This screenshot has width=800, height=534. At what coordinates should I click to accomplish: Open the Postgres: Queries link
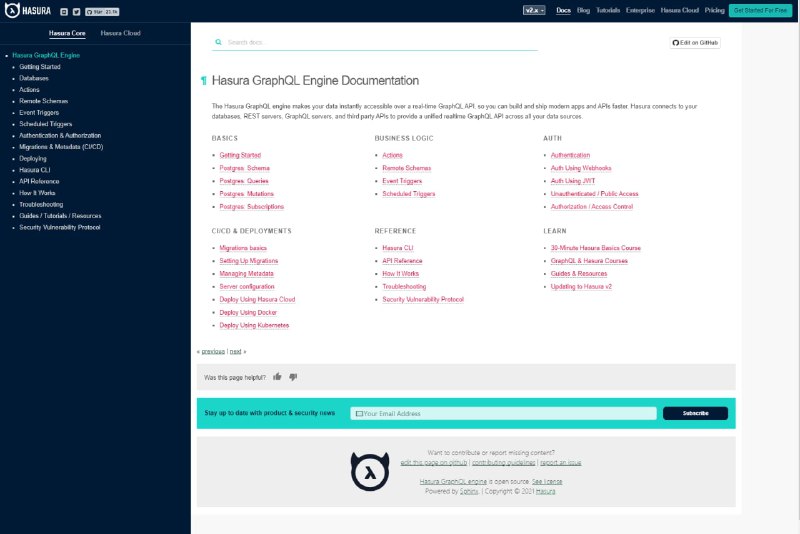pos(244,181)
